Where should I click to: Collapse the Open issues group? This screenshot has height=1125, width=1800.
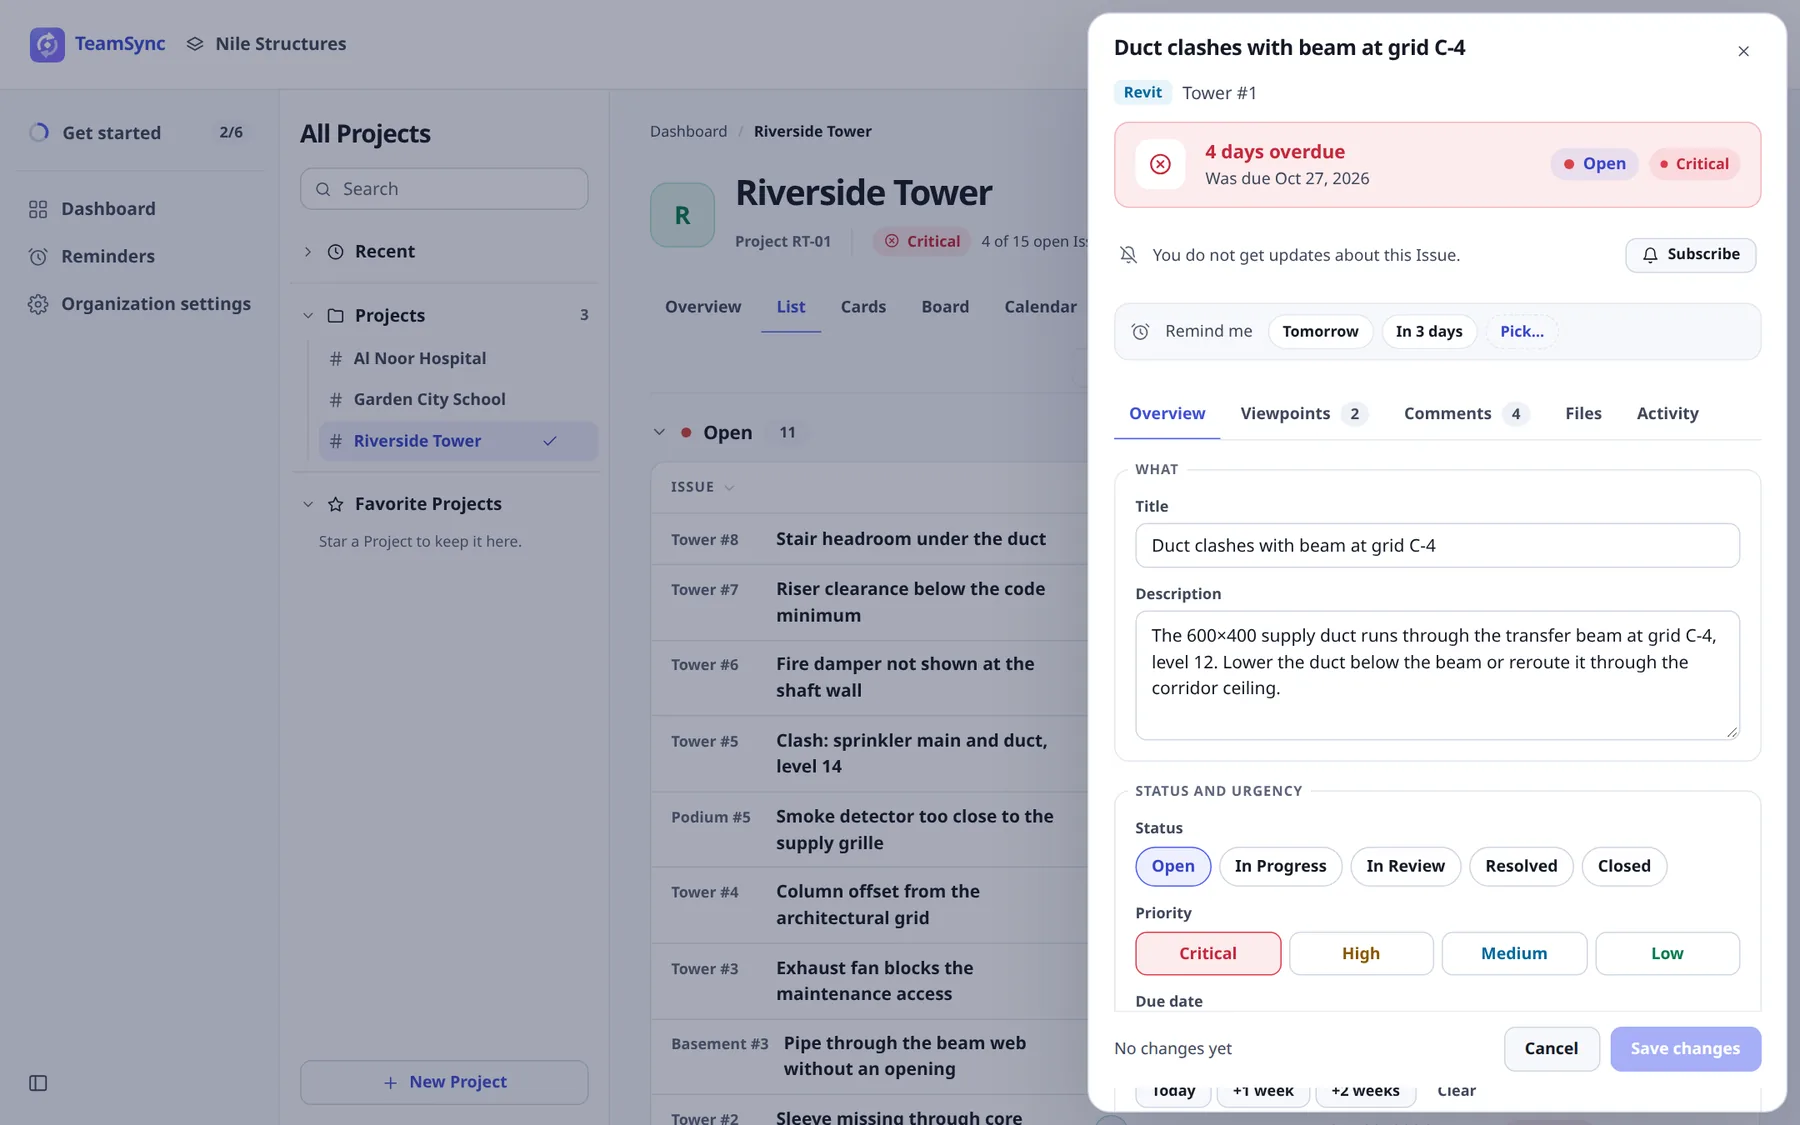(659, 432)
